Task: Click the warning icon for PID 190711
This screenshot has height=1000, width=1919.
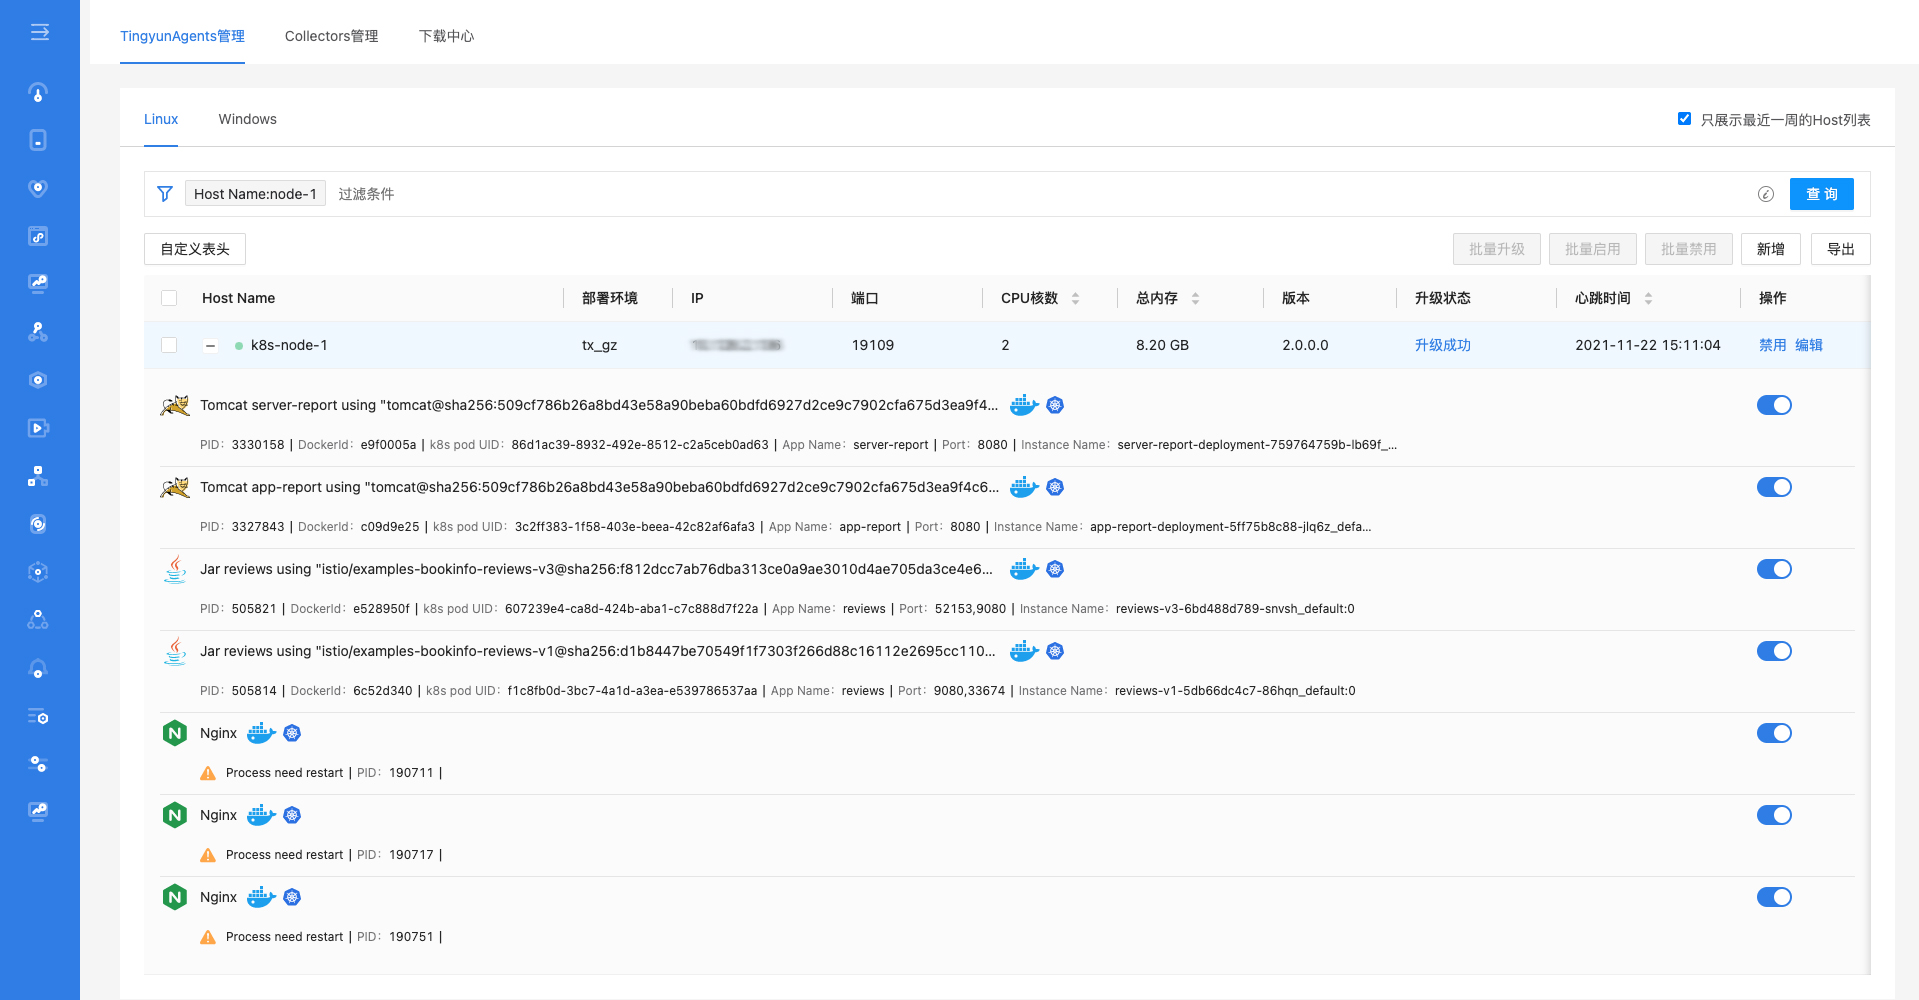Action: 208,773
